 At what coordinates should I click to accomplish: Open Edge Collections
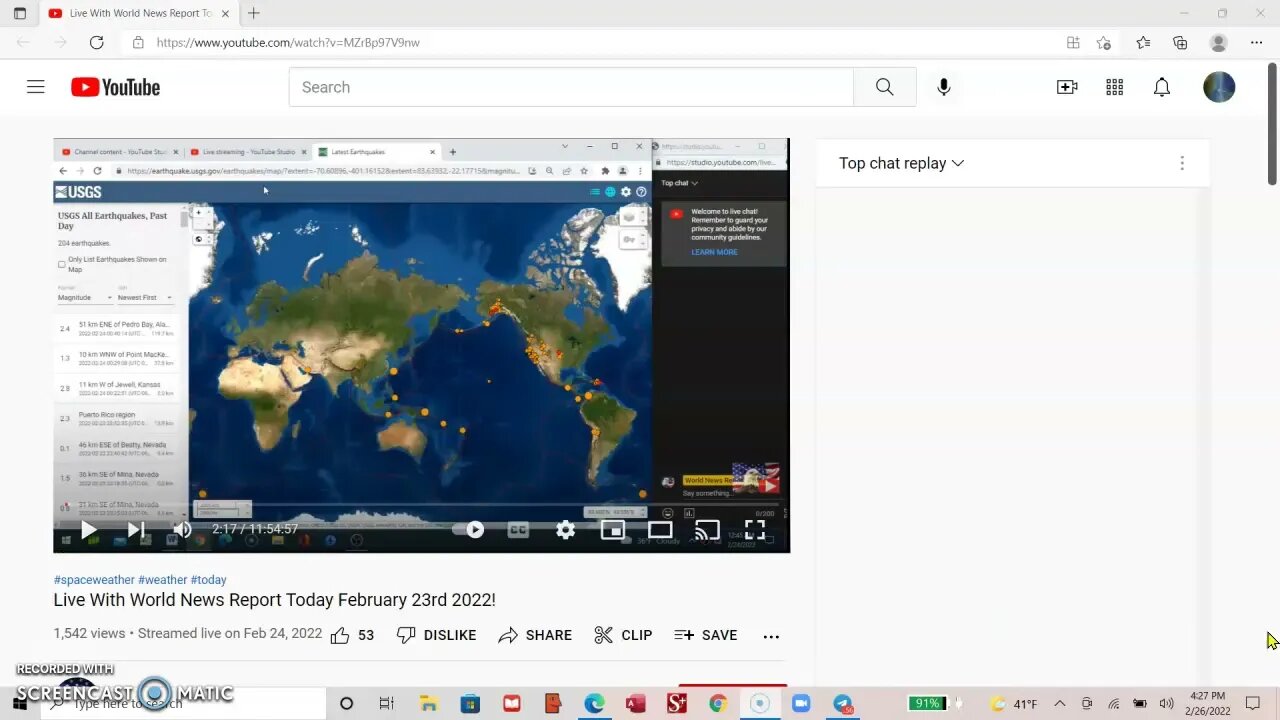coord(1180,42)
